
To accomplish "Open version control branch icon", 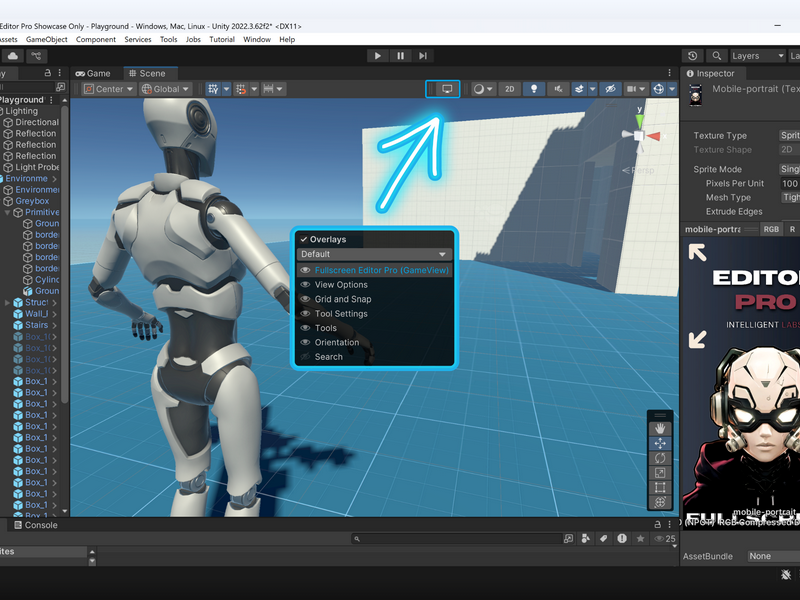I will pyautogui.click(x=36, y=56).
